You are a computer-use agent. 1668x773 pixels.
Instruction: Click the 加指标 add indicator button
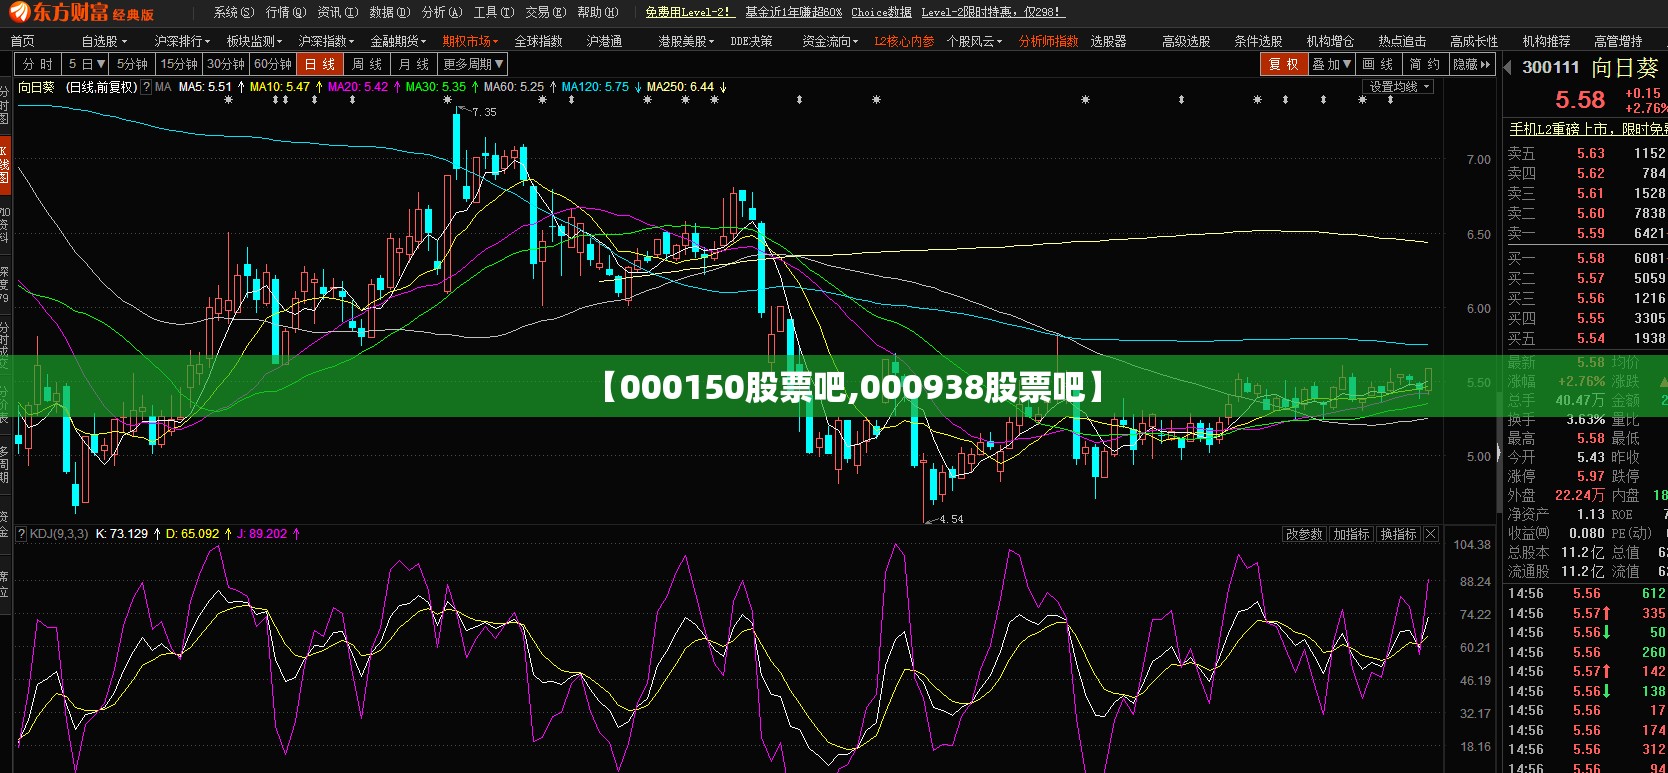point(1351,535)
